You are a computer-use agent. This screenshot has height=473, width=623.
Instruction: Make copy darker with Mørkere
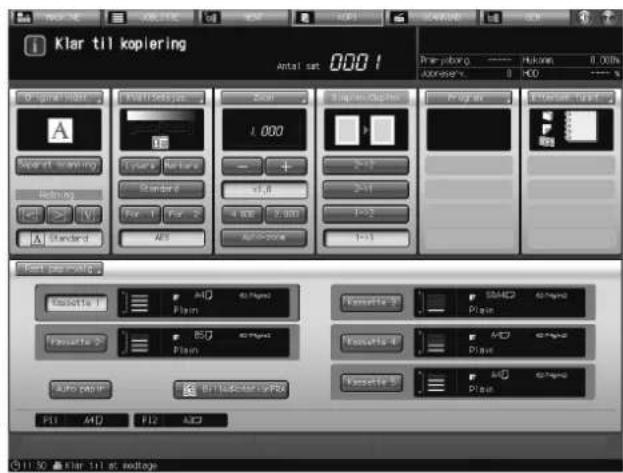(184, 166)
